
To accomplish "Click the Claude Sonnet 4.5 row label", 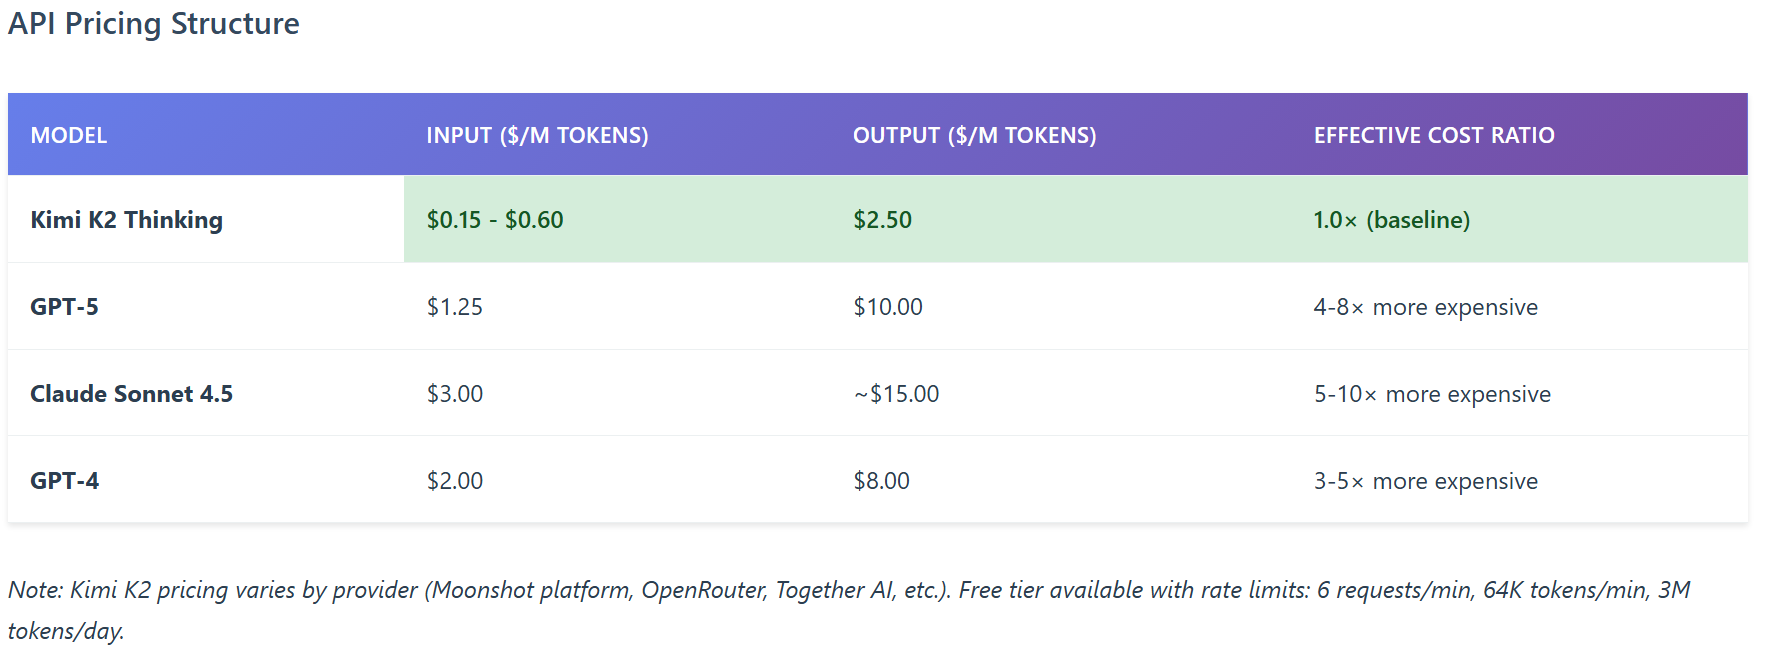I will click(x=131, y=394).
